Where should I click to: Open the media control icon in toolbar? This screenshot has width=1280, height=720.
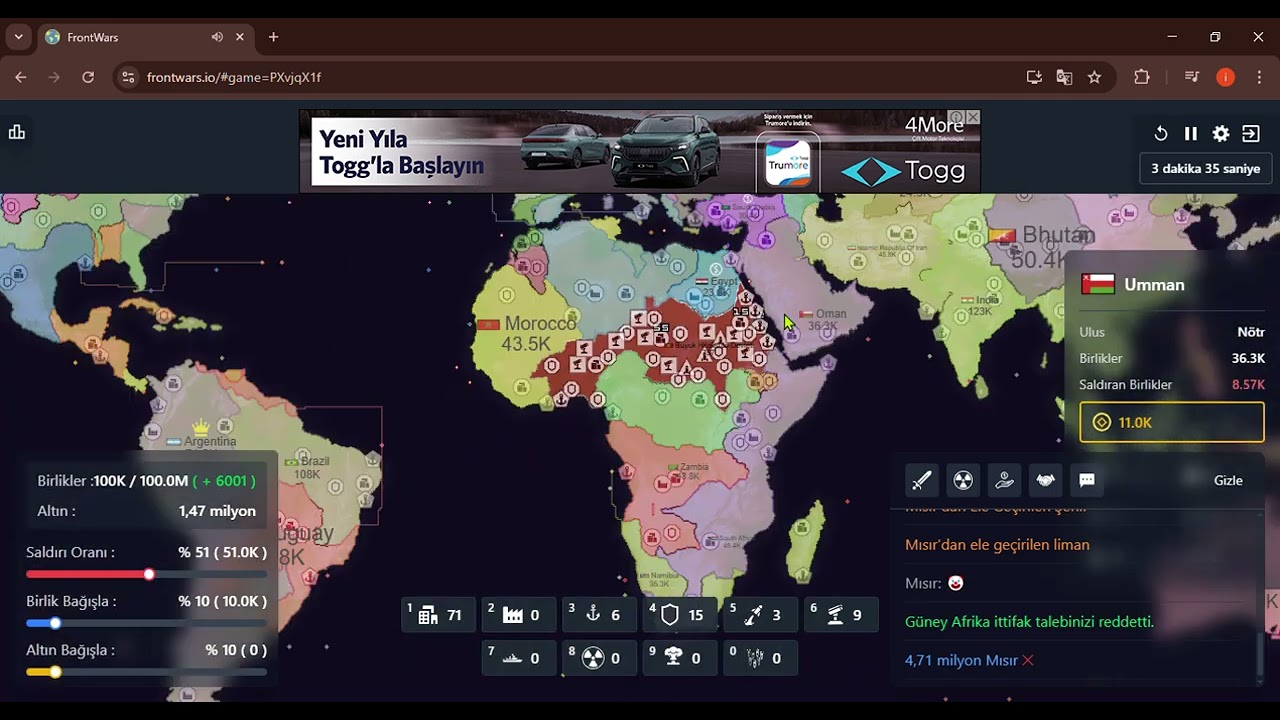[x=1192, y=77]
